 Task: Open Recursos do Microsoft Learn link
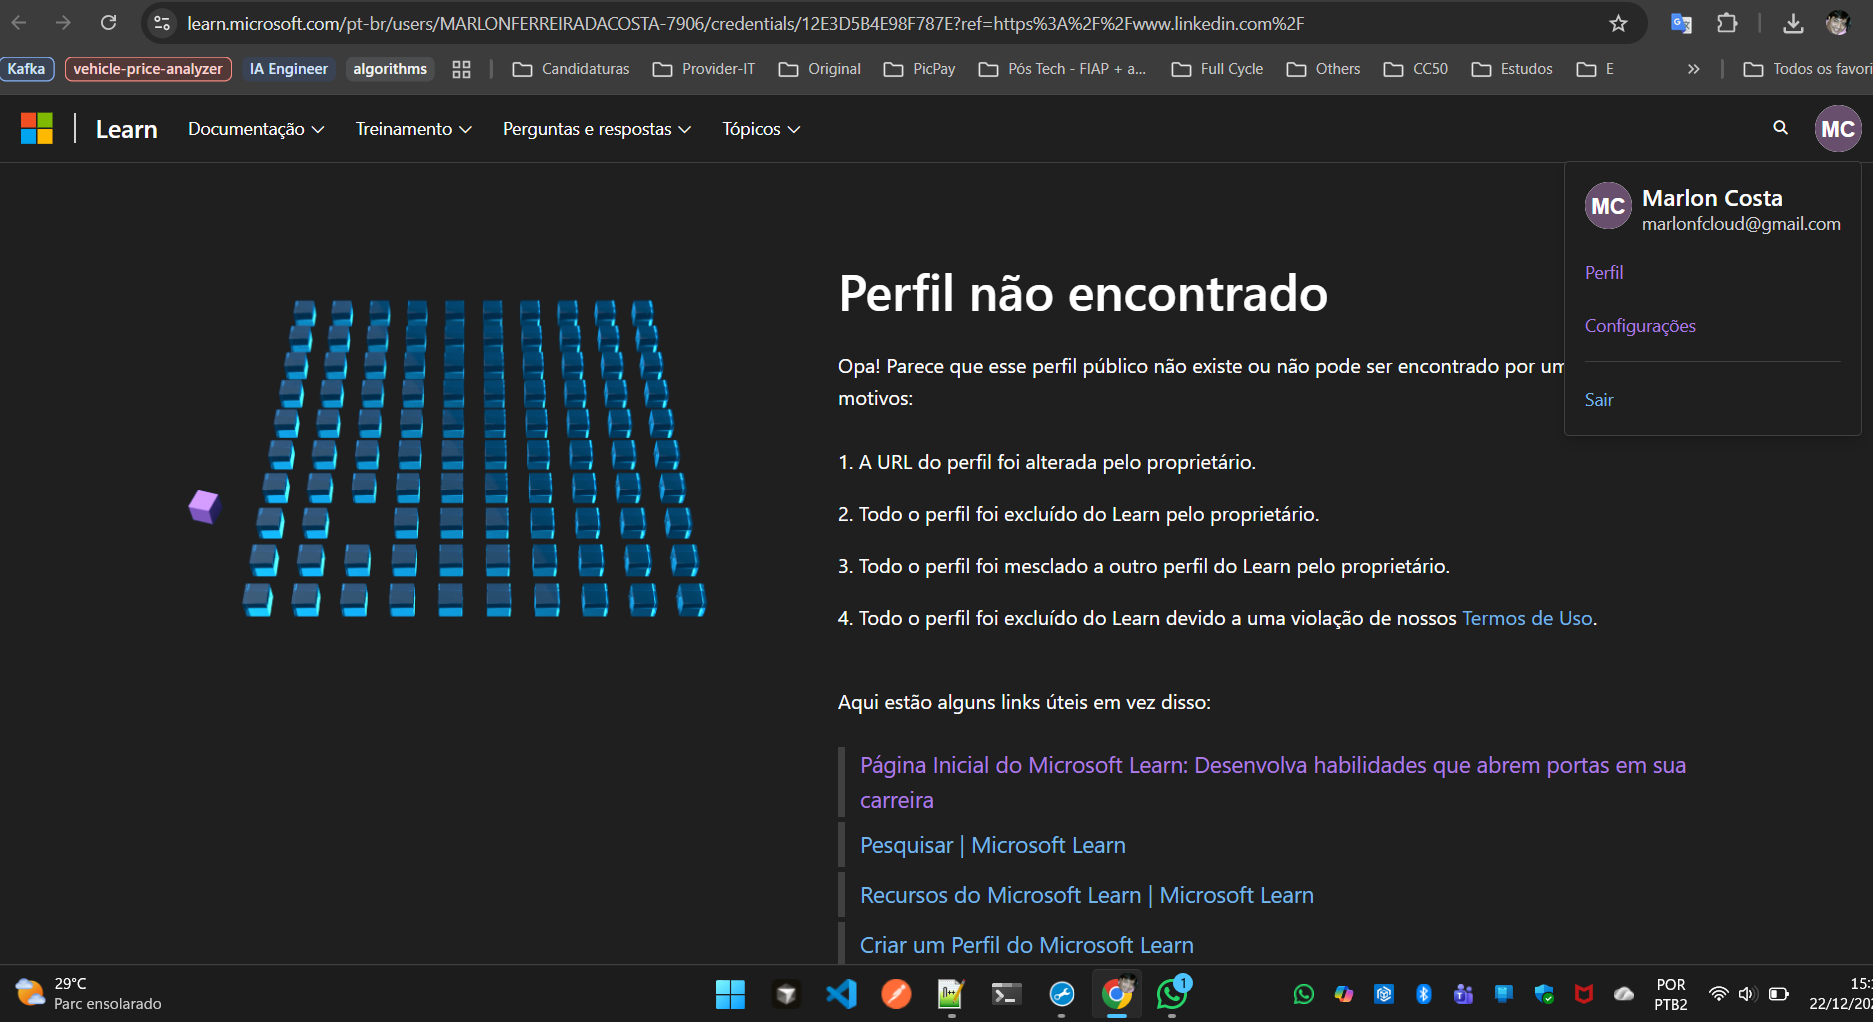pos(1087,895)
